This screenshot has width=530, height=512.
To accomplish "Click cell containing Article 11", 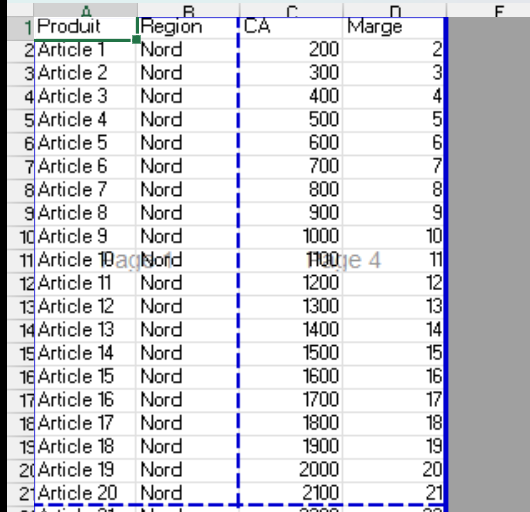I will (85, 284).
